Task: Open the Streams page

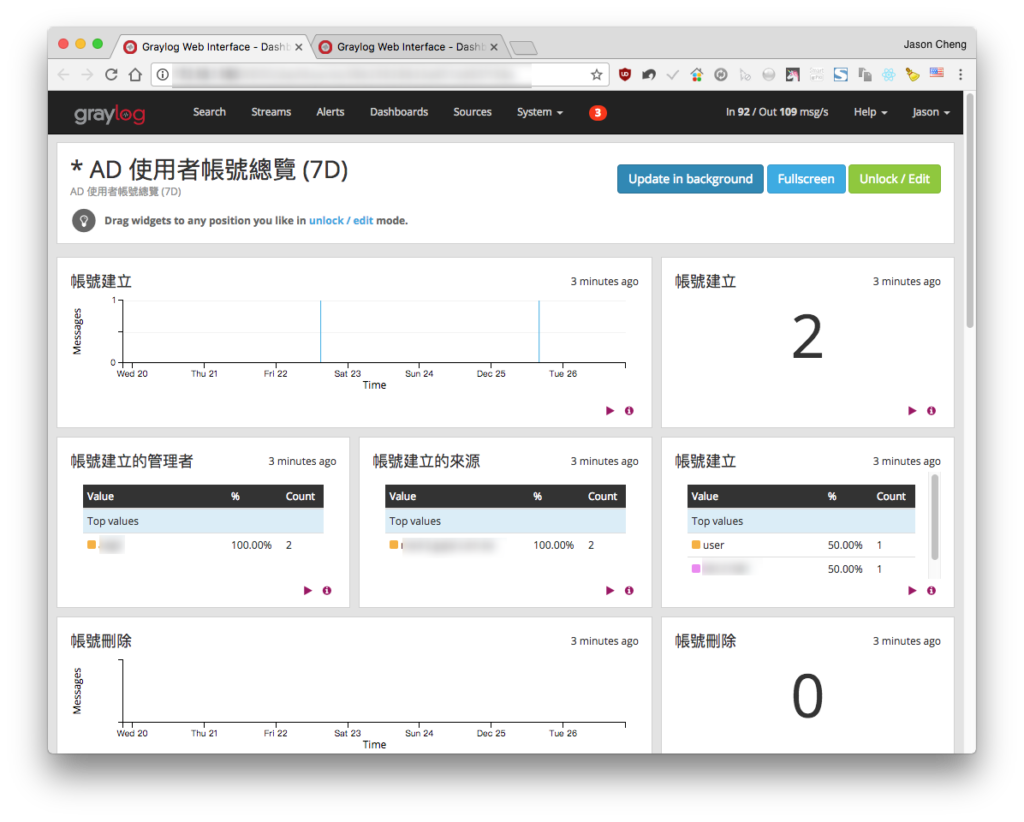Action: [x=271, y=112]
